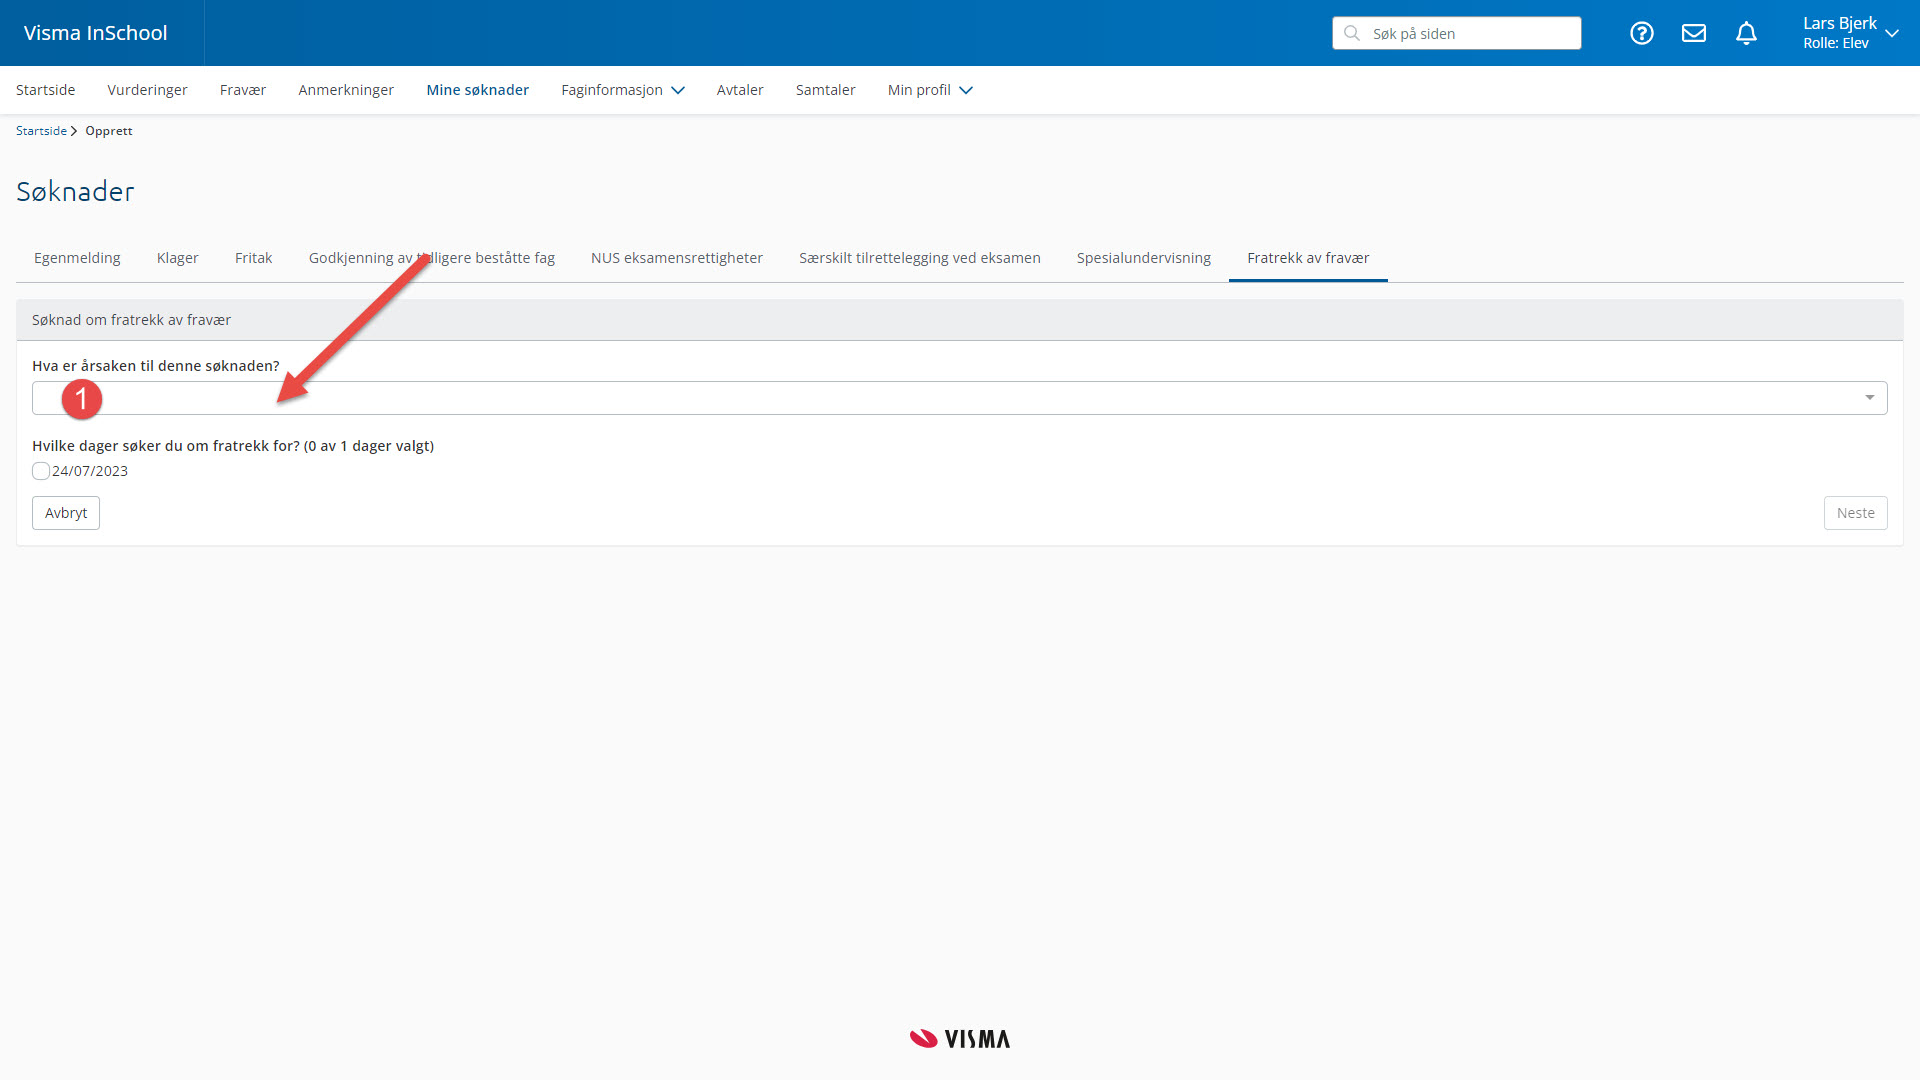Open the messages envelope icon
Viewport: 1920px width, 1080px height.
(1693, 33)
